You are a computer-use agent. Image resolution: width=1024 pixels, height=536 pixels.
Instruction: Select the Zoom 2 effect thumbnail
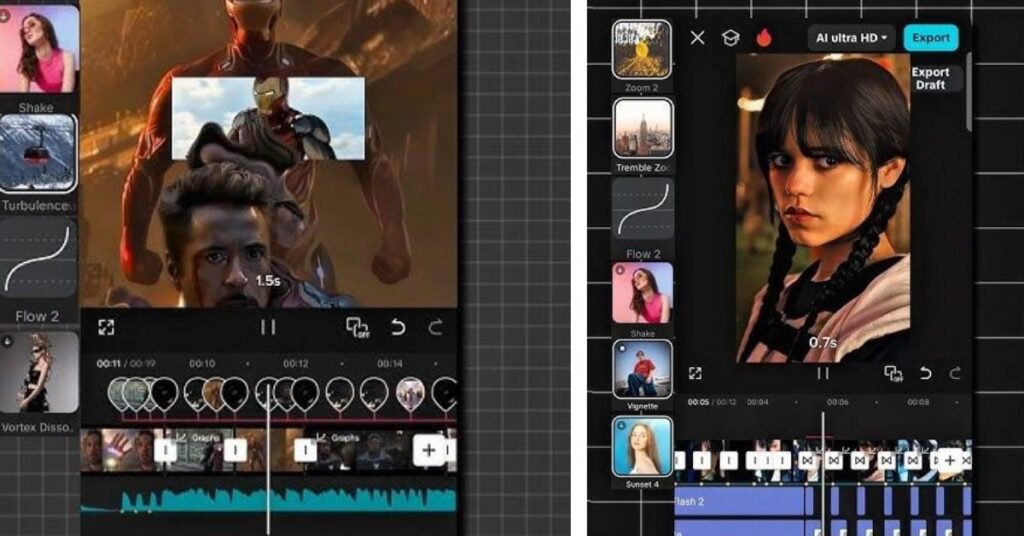click(642, 50)
